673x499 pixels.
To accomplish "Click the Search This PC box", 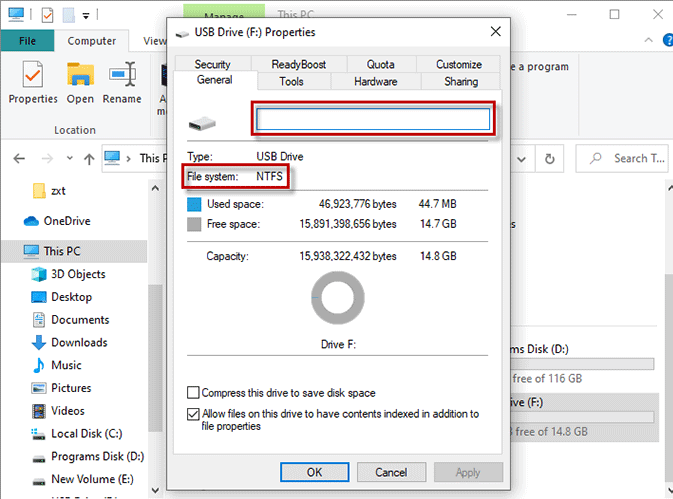I will (x=621, y=159).
